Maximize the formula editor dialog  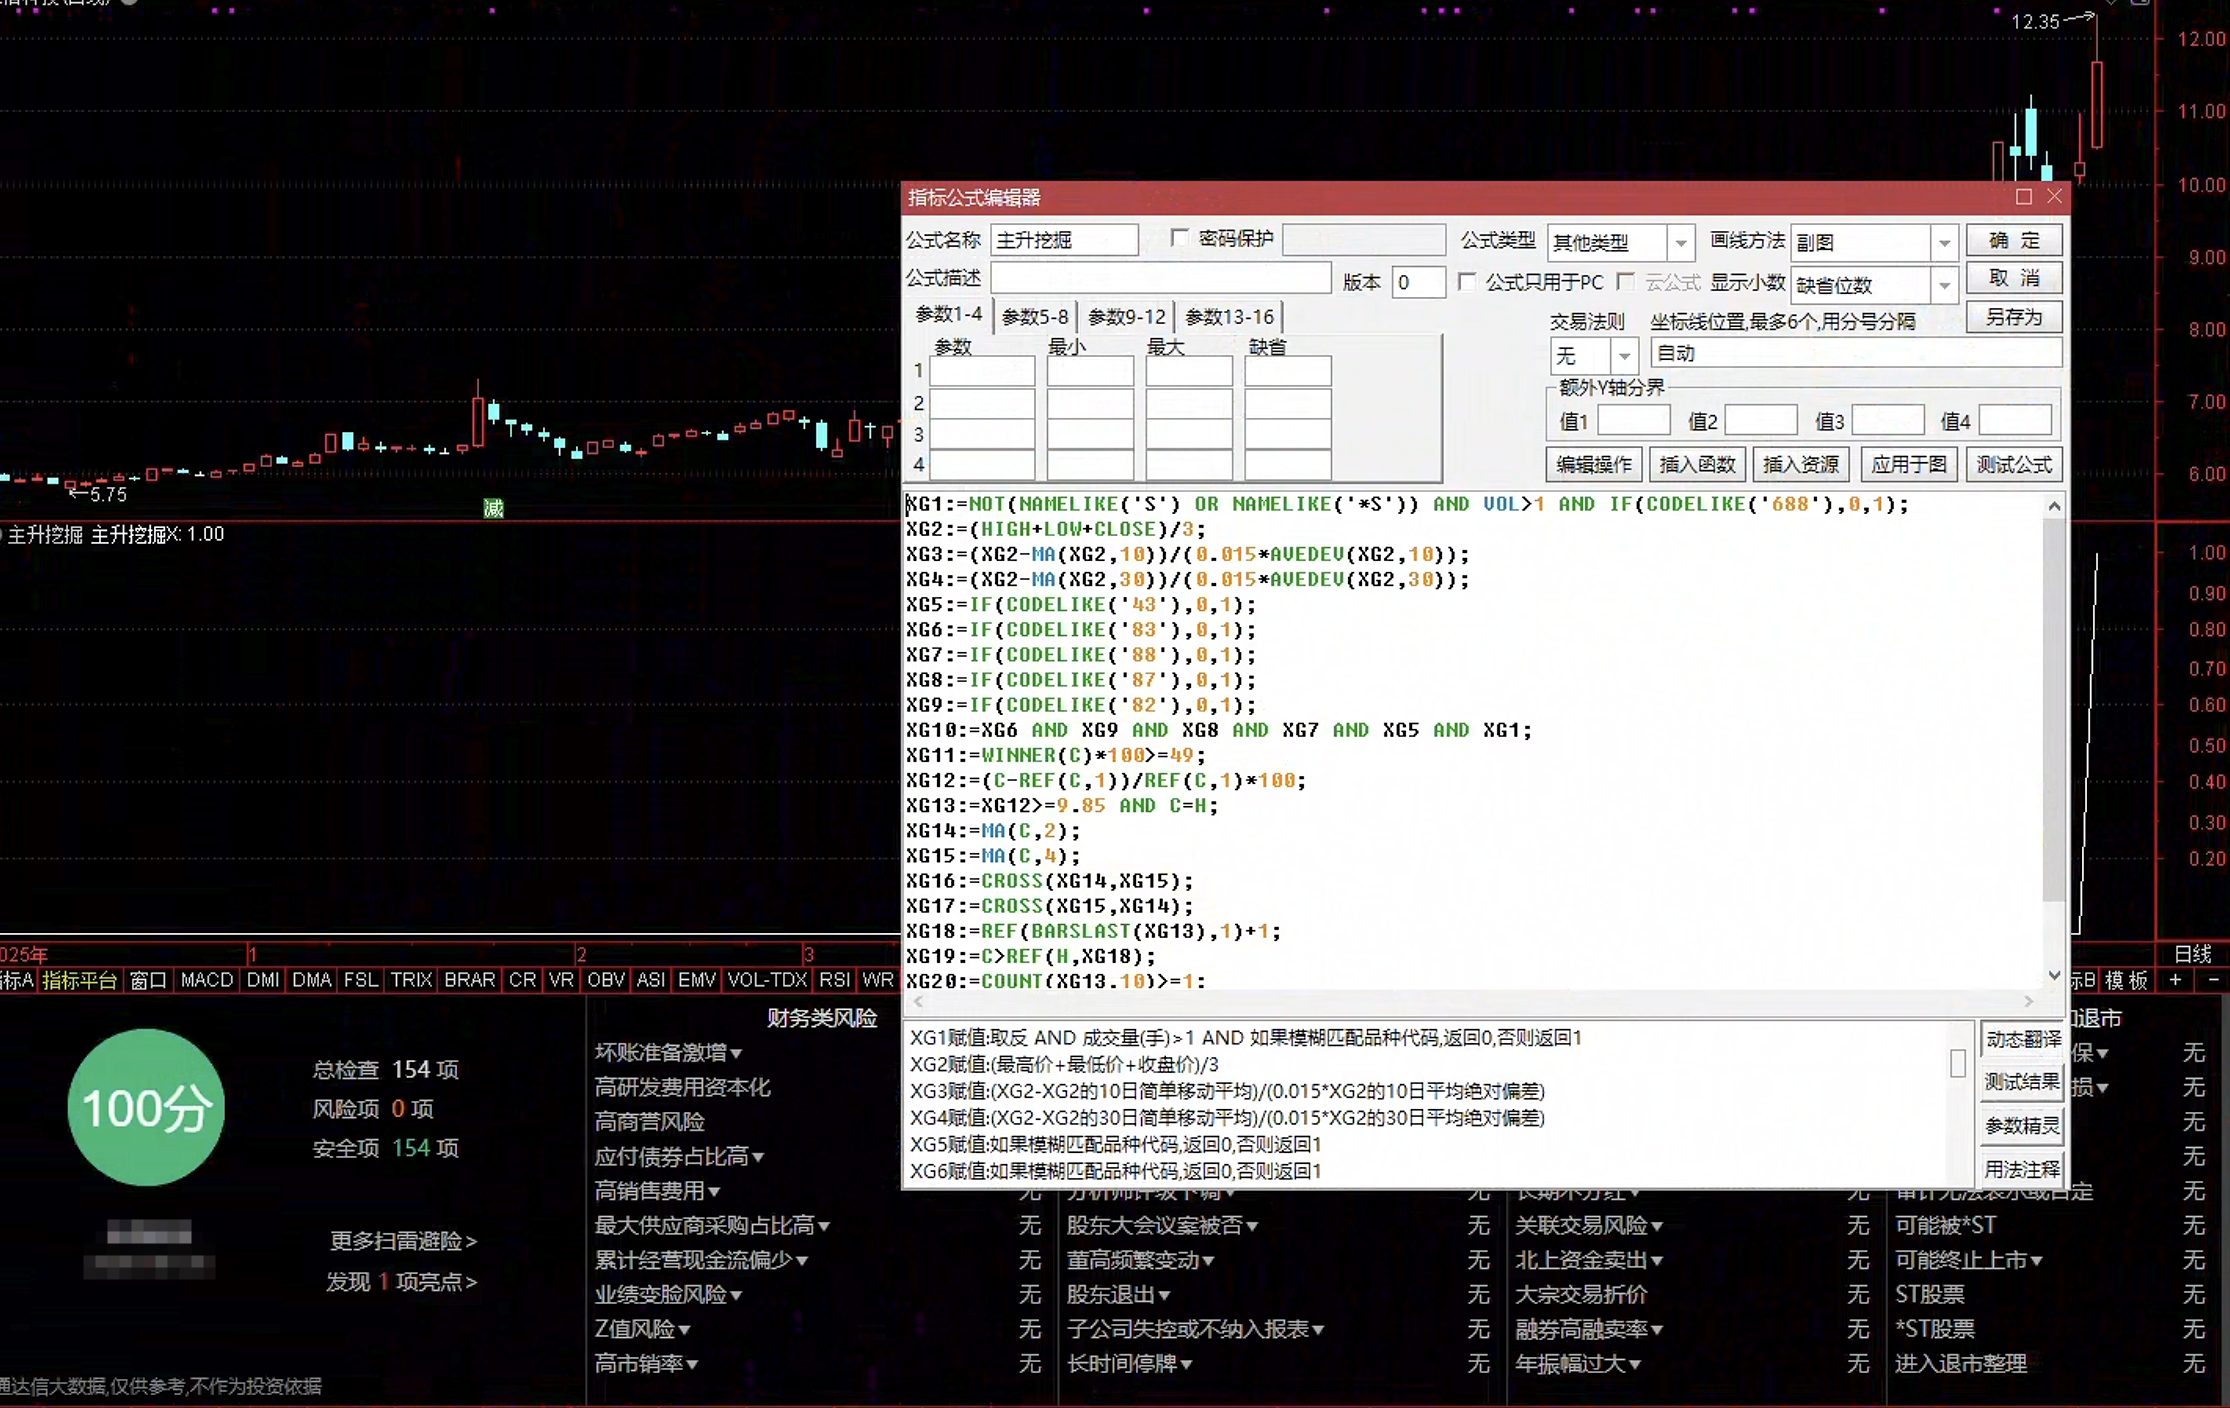tap(2023, 197)
